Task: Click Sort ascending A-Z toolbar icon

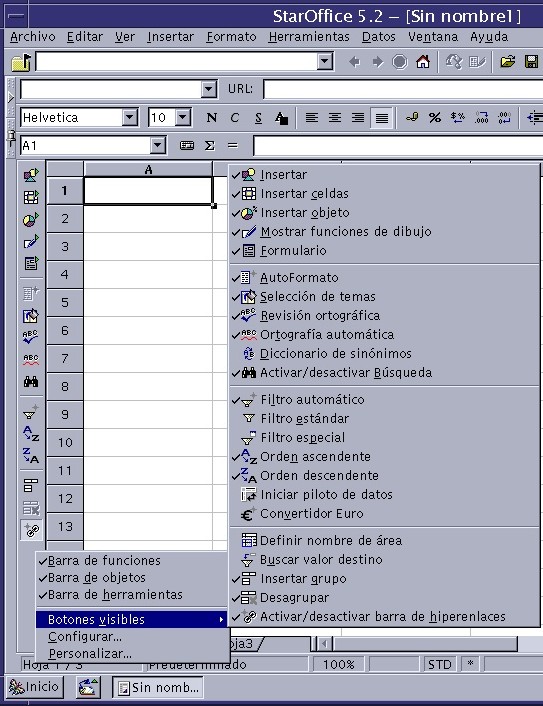Action: (x=31, y=434)
